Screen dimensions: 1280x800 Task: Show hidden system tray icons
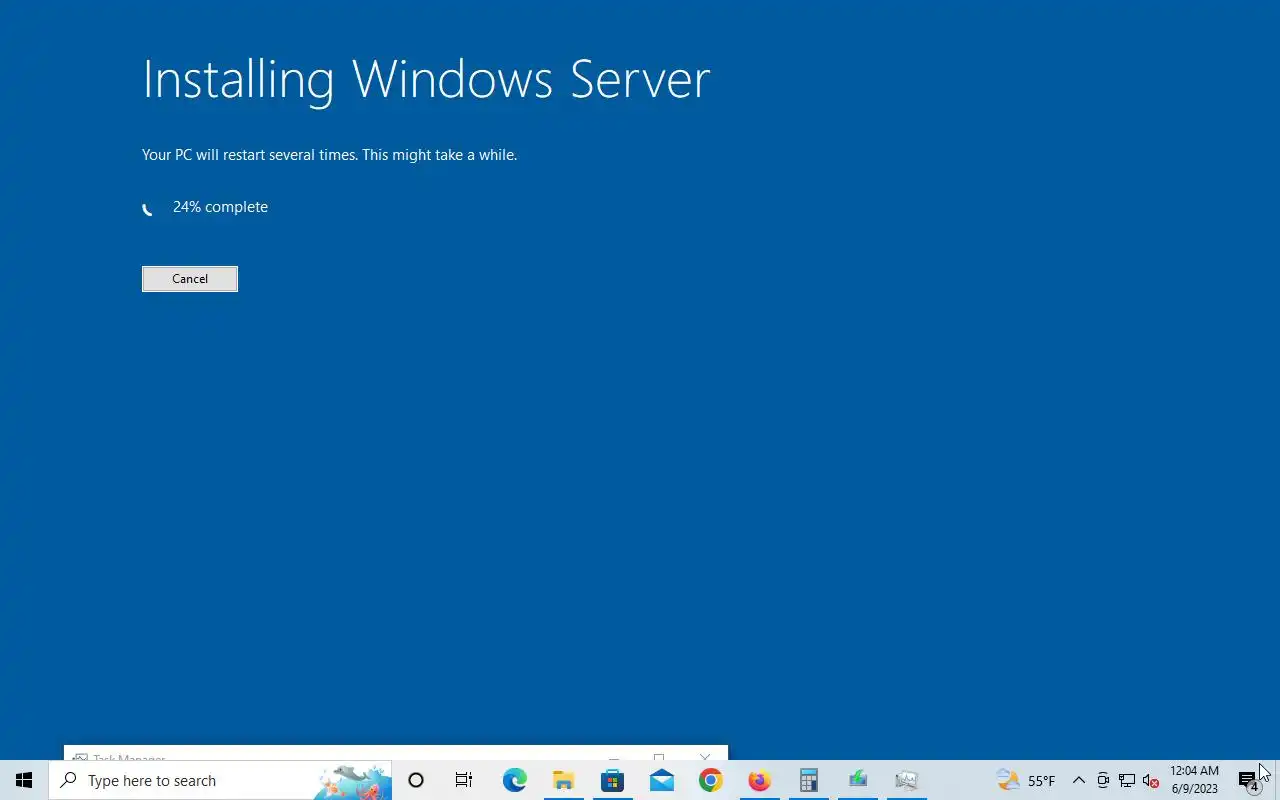tap(1078, 780)
